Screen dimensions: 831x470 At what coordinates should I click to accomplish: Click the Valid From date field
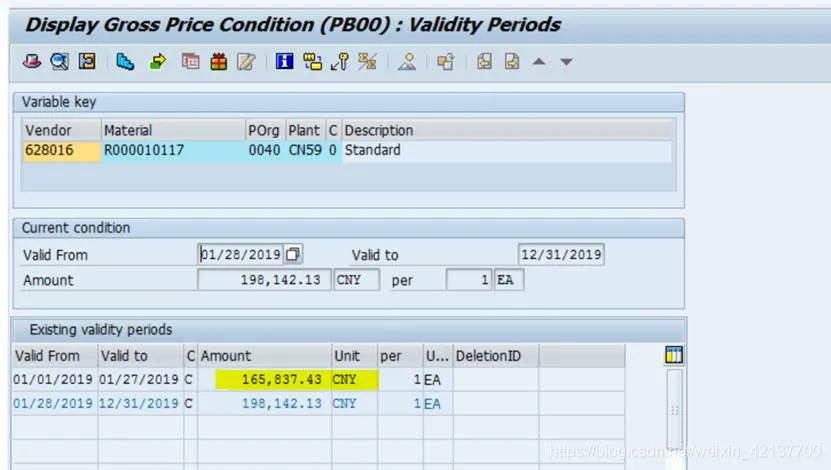[x=241, y=254]
